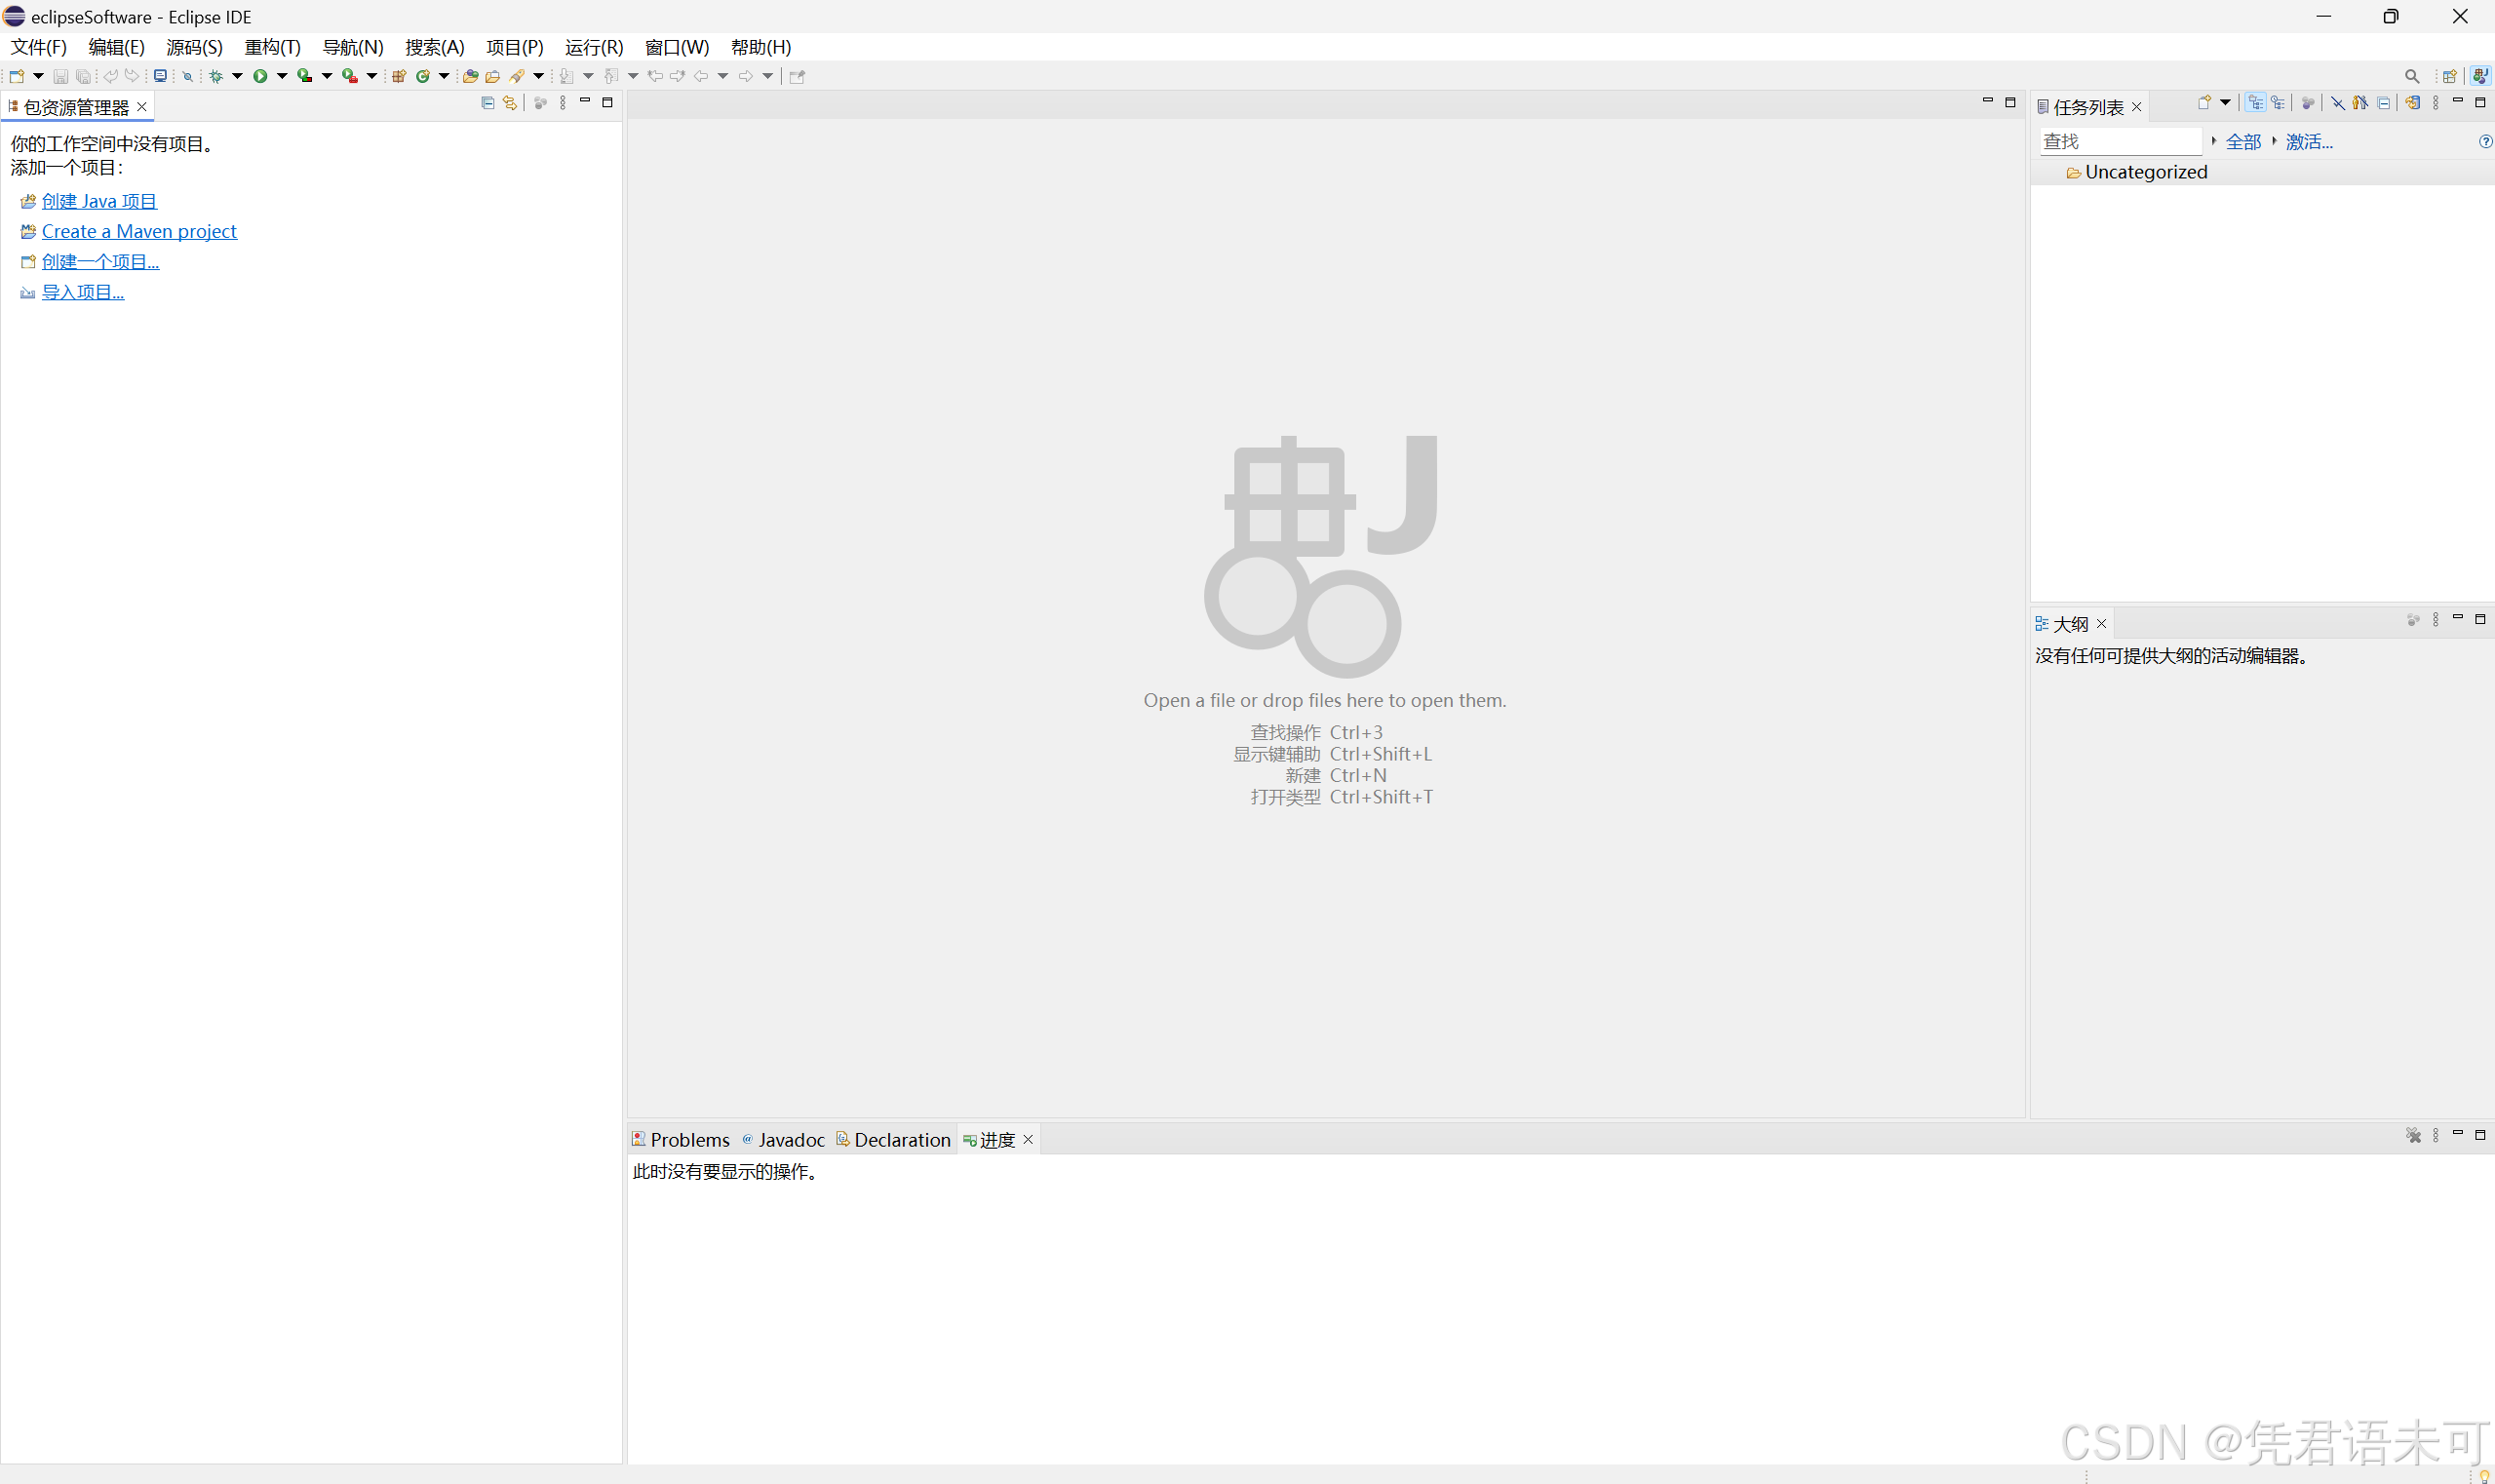Image resolution: width=2495 pixels, height=1484 pixels.
Task: Click magnifier search icon at top right
Action: pos(2413,77)
